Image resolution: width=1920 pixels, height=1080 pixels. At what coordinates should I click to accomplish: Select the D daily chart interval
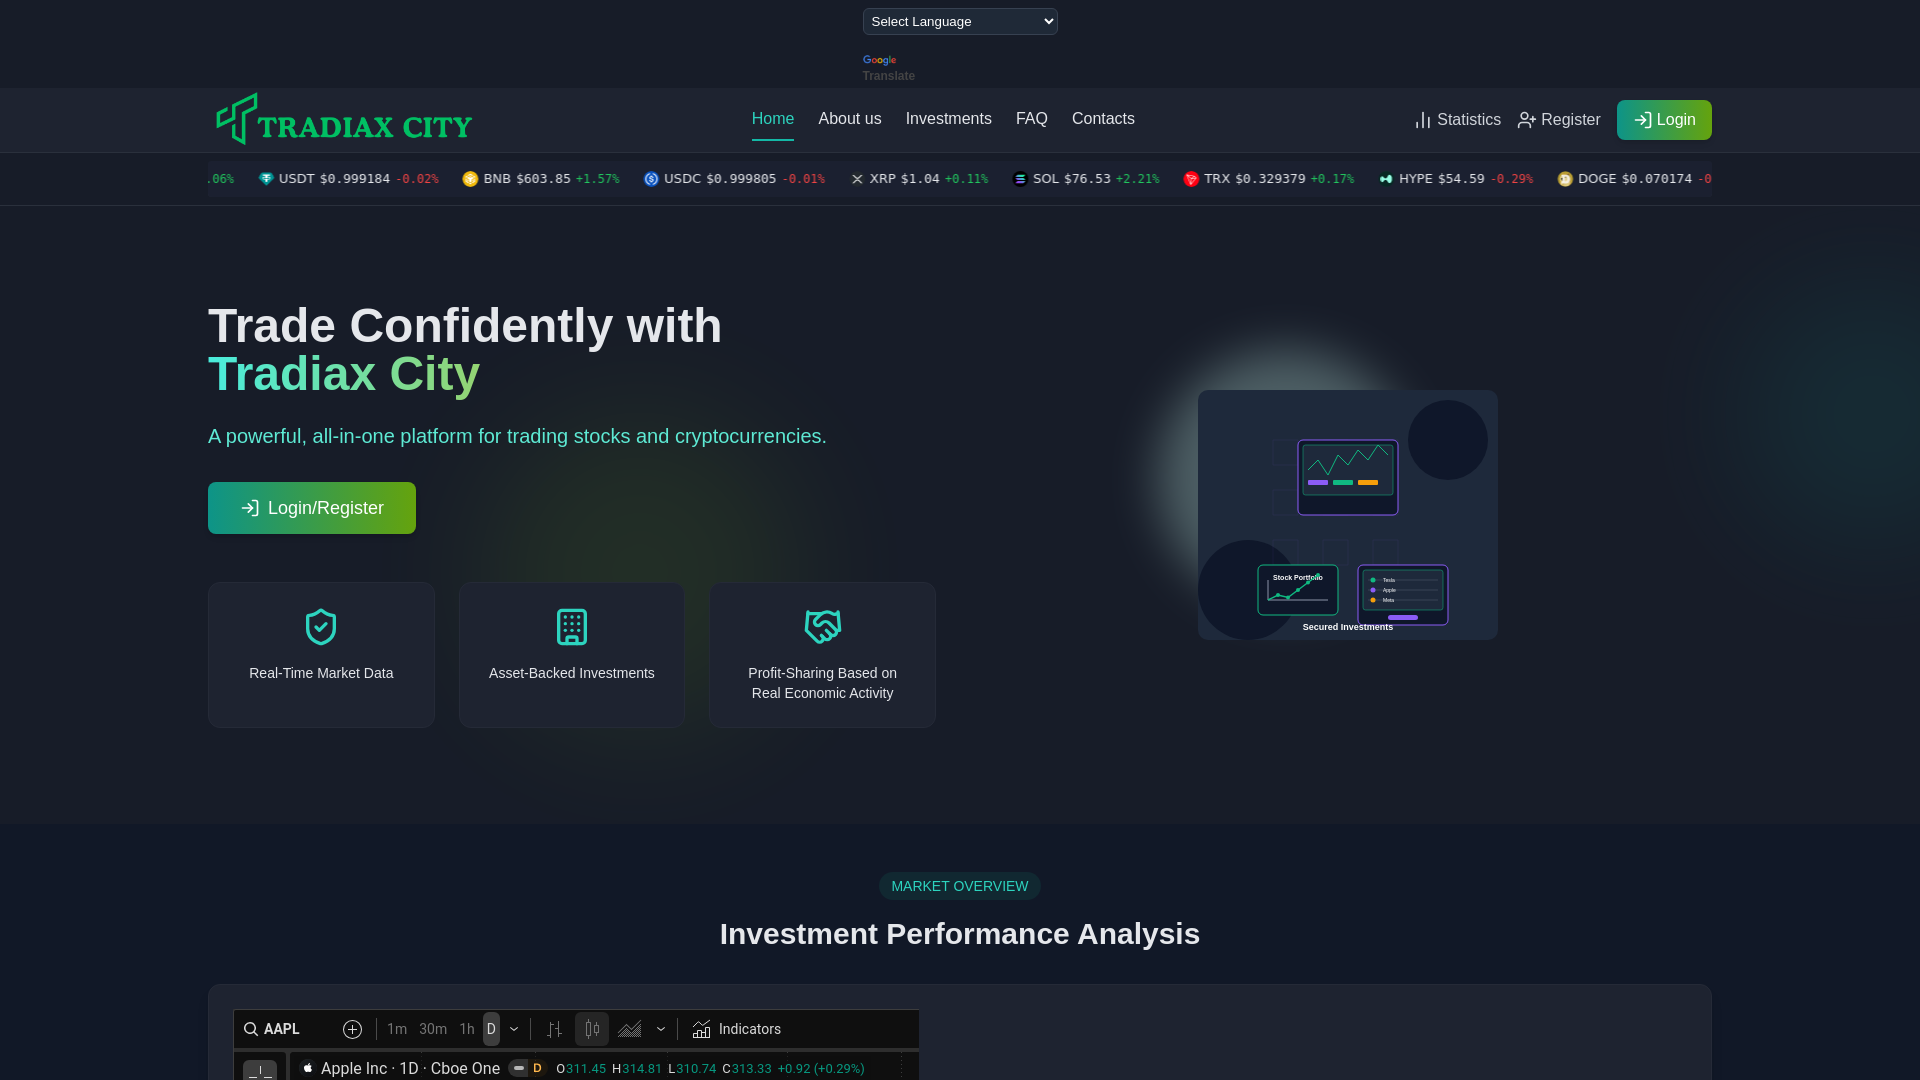coord(491,1029)
